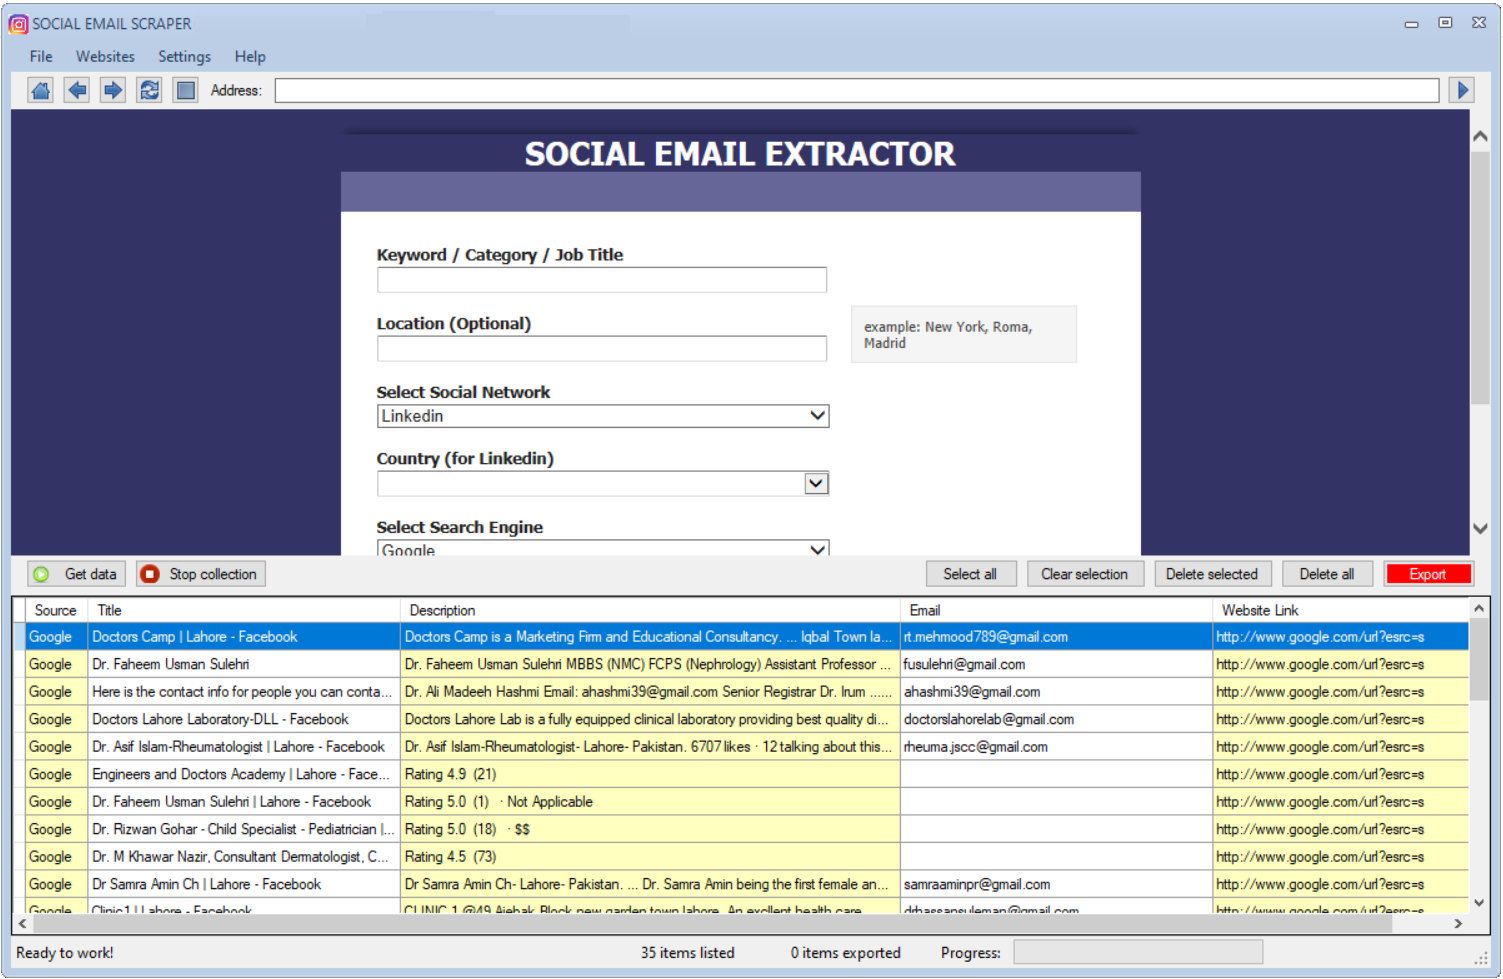Click the red Stop collection icon
The image size is (1503, 979).
(150, 574)
